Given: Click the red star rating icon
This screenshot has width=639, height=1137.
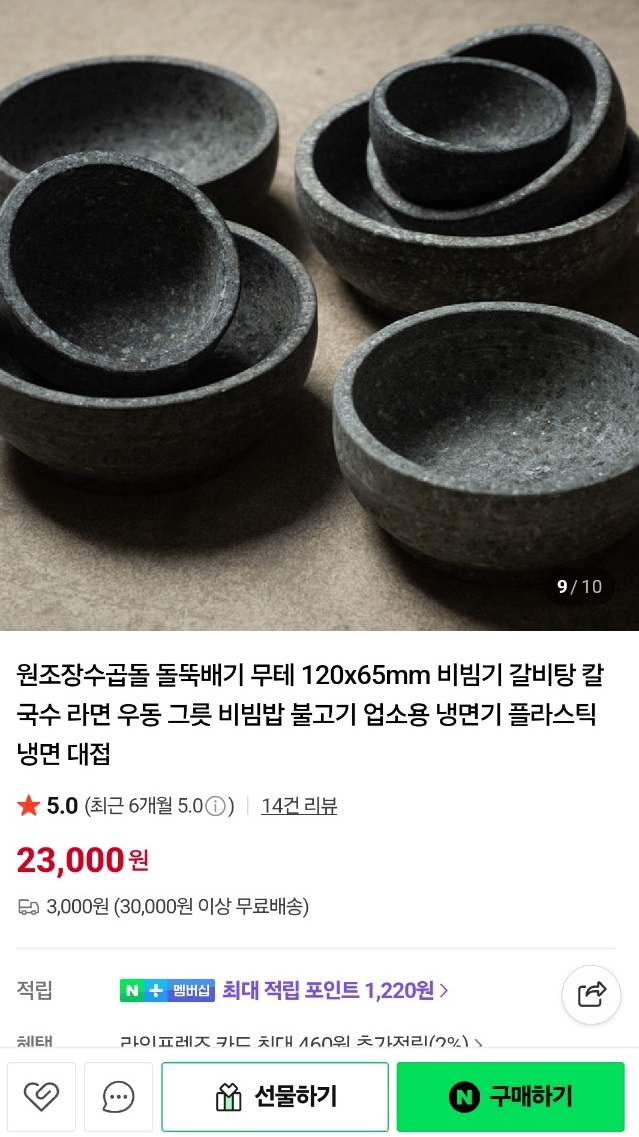Looking at the screenshot, I should pos(30,806).
